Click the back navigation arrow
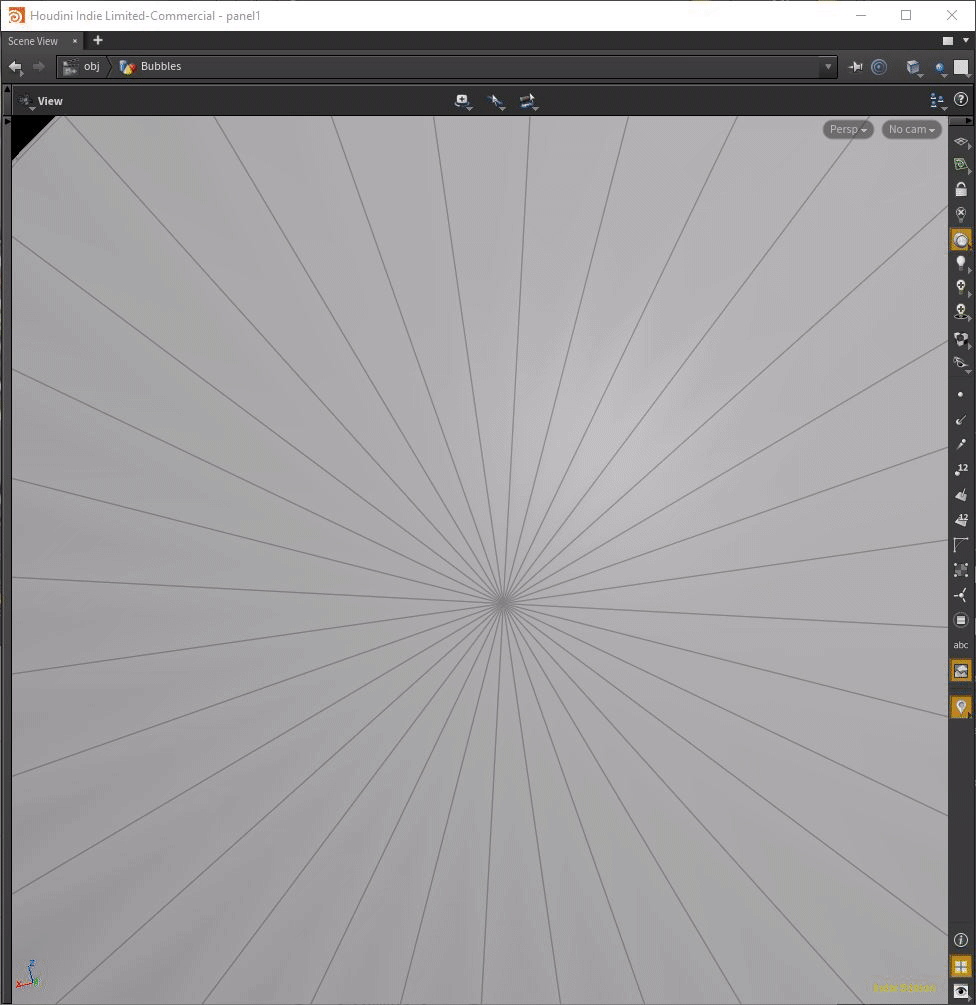The width and height of the screenshot is (976, 1005). coord(16,67)
